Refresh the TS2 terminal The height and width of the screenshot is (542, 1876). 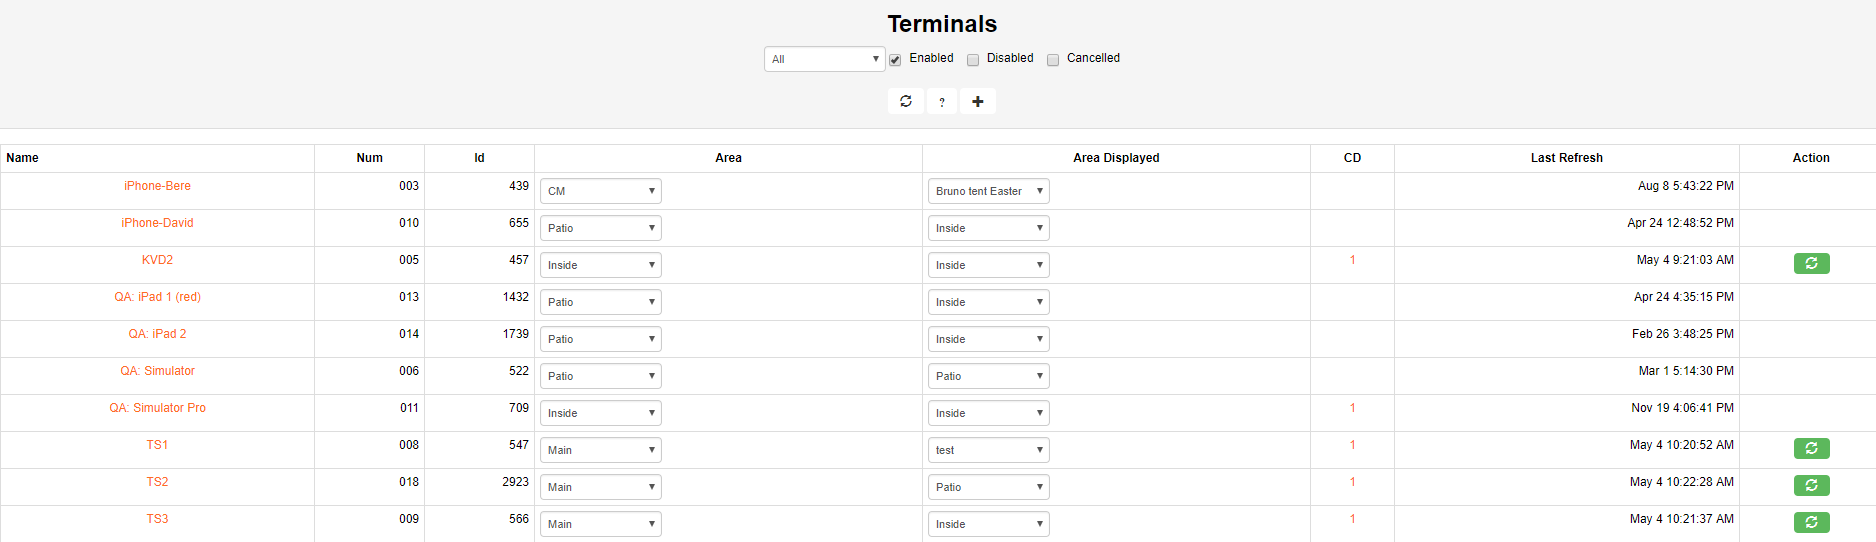click(1811, 485)
